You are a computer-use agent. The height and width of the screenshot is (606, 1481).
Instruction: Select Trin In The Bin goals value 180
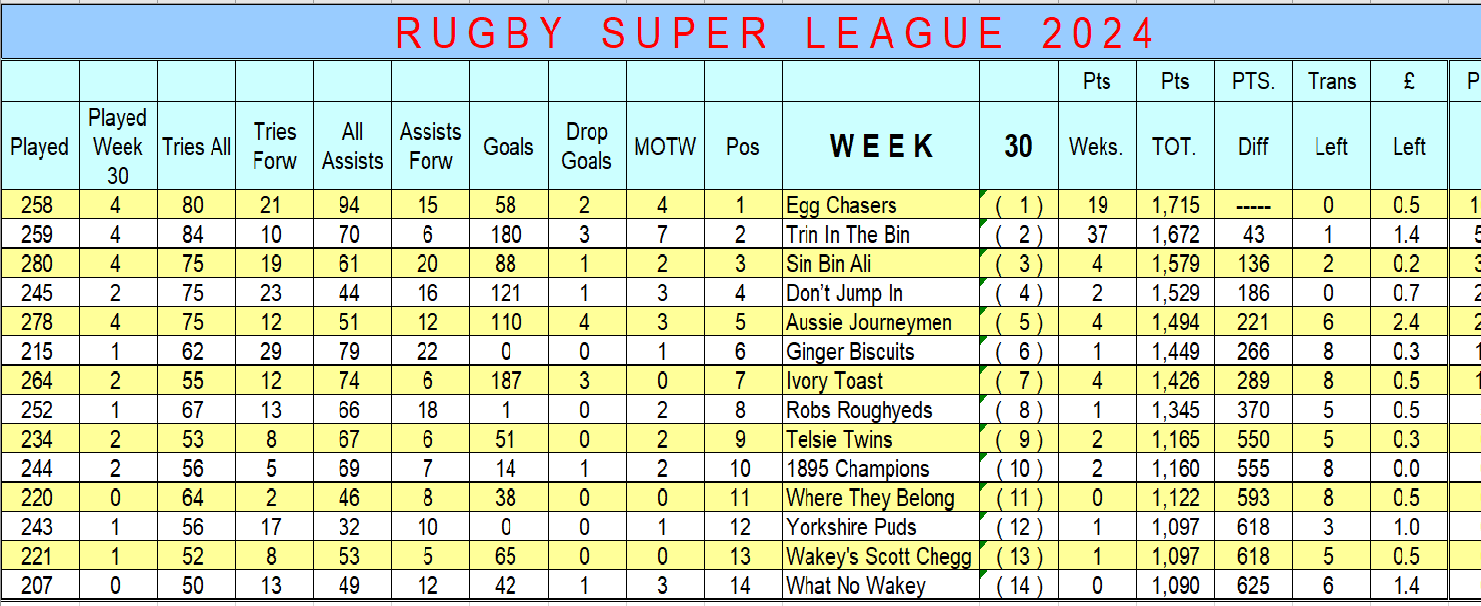coord(508,234)
